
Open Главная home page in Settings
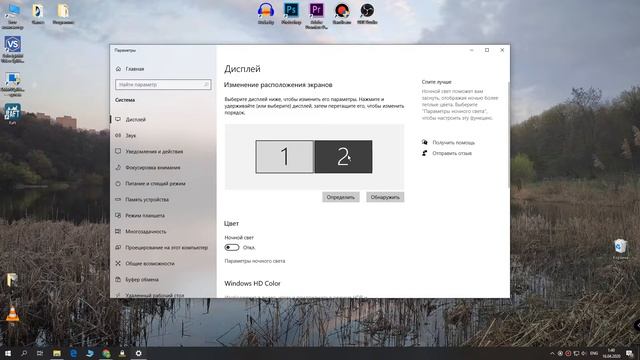pos(135,69)
